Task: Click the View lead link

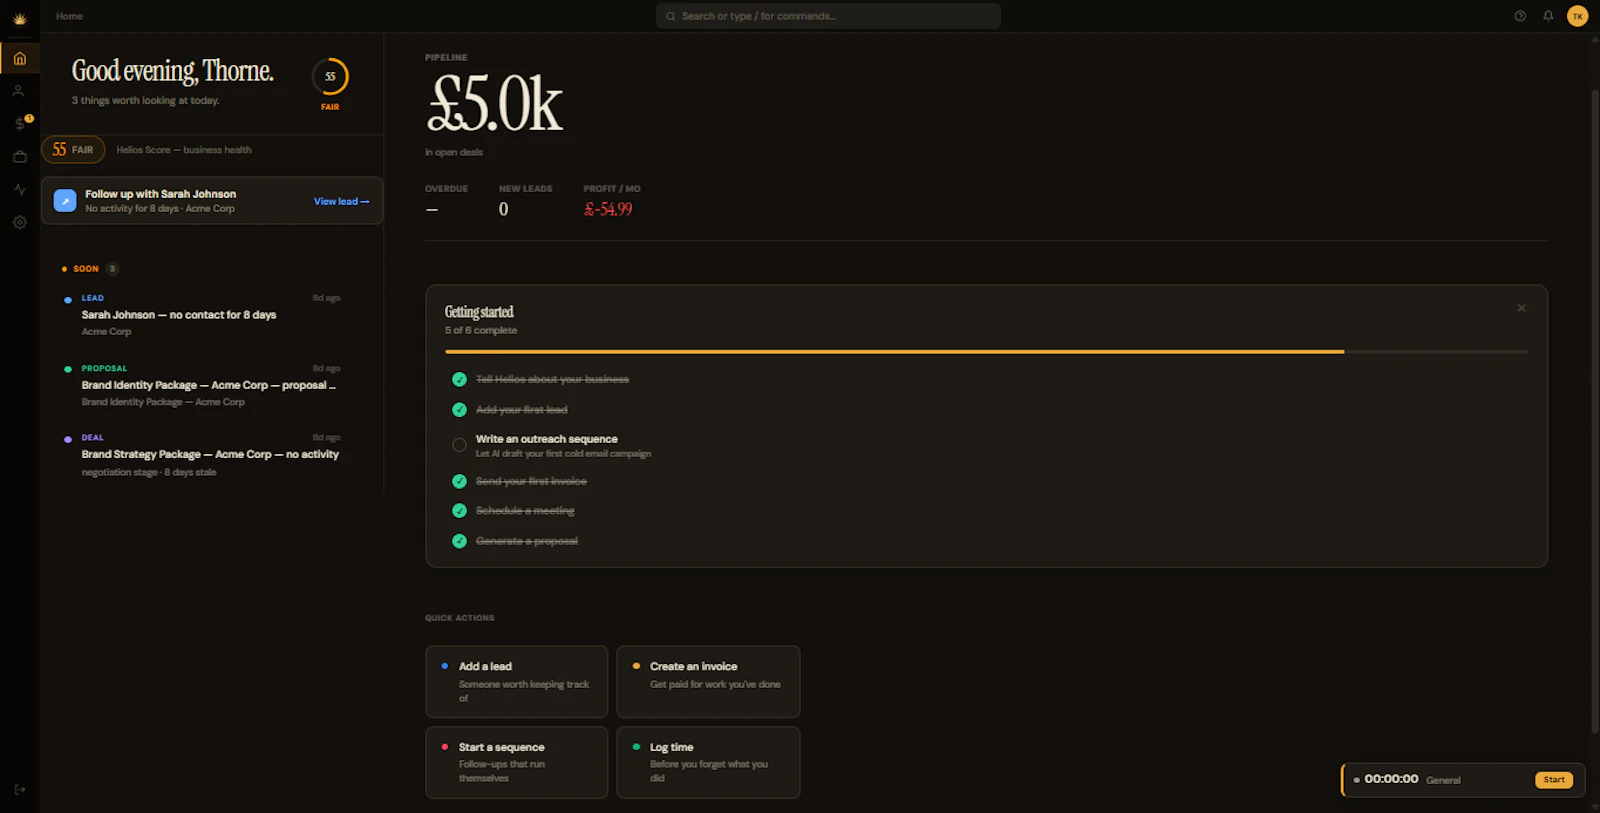Action: [x=341, y=201]
